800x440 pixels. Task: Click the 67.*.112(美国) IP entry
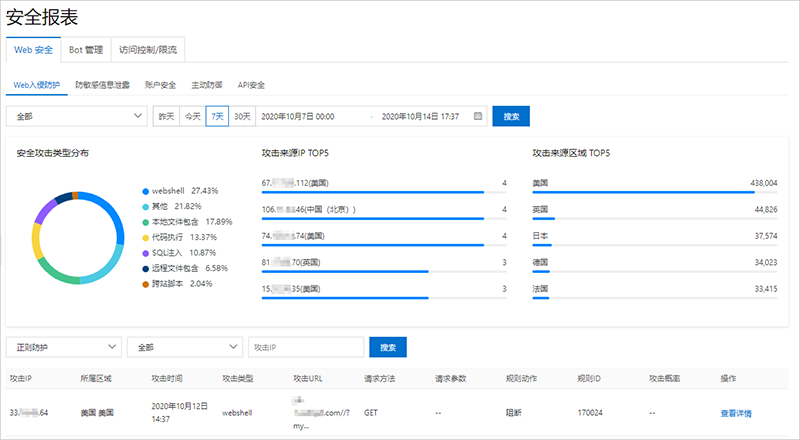click(x=295, y=183)
